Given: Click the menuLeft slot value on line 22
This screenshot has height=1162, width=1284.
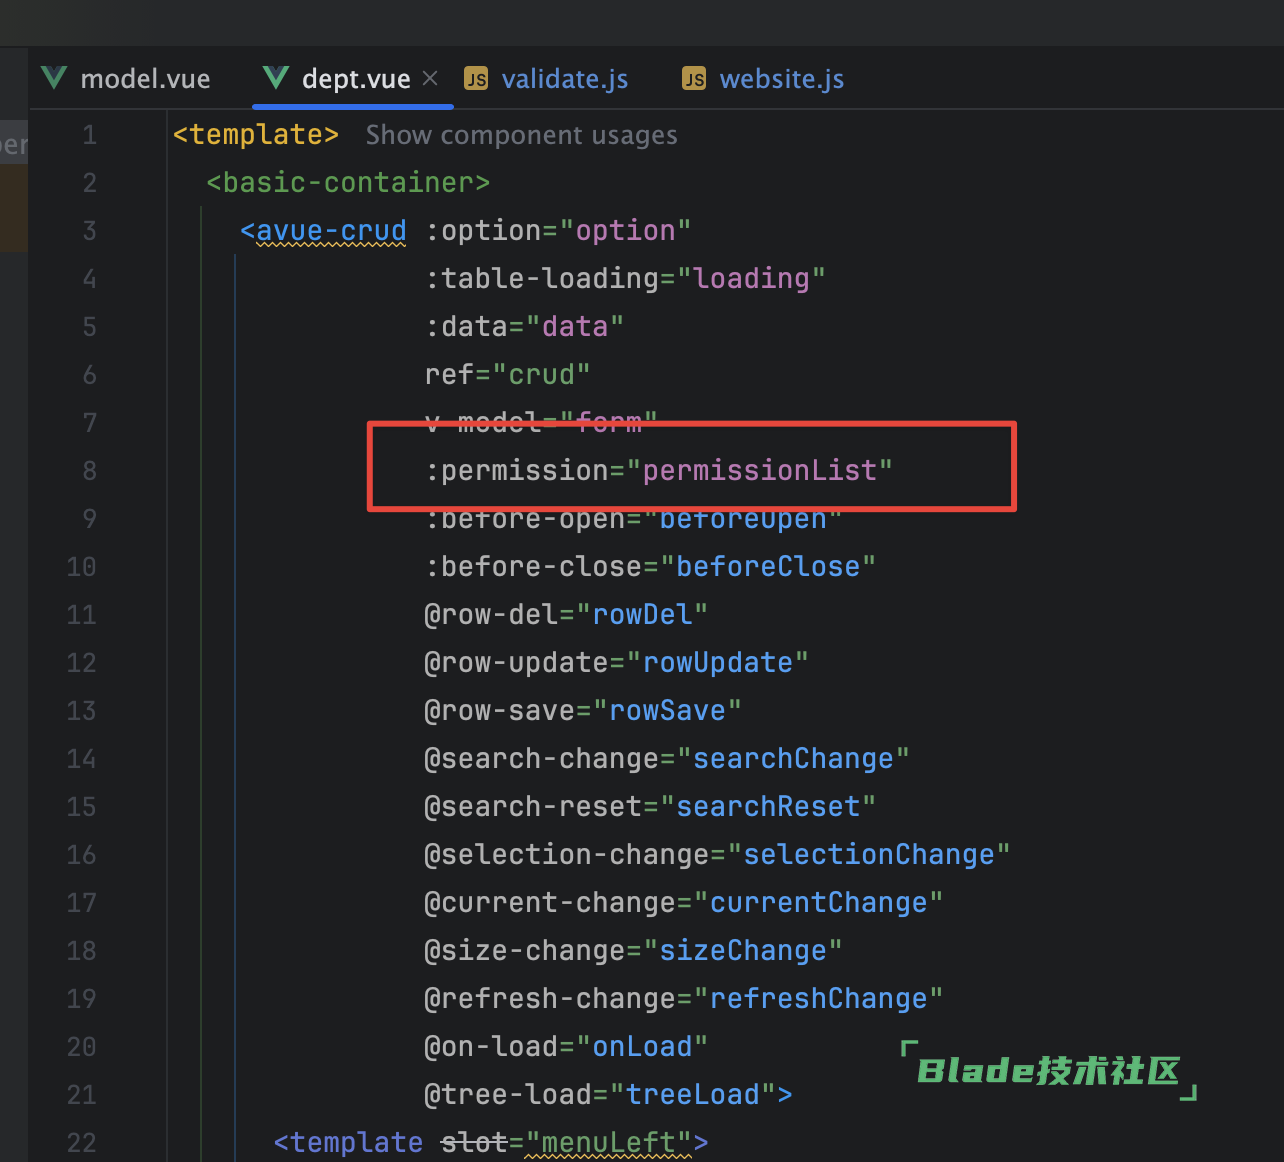Looking at the screenshot, I should pyautogui.click(x=608, y=1143).
